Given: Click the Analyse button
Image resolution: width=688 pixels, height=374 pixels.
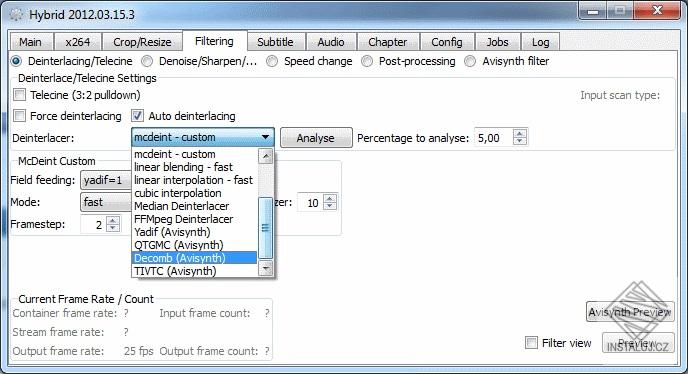Looking at the screenshot, I should (x=316, y=138).
